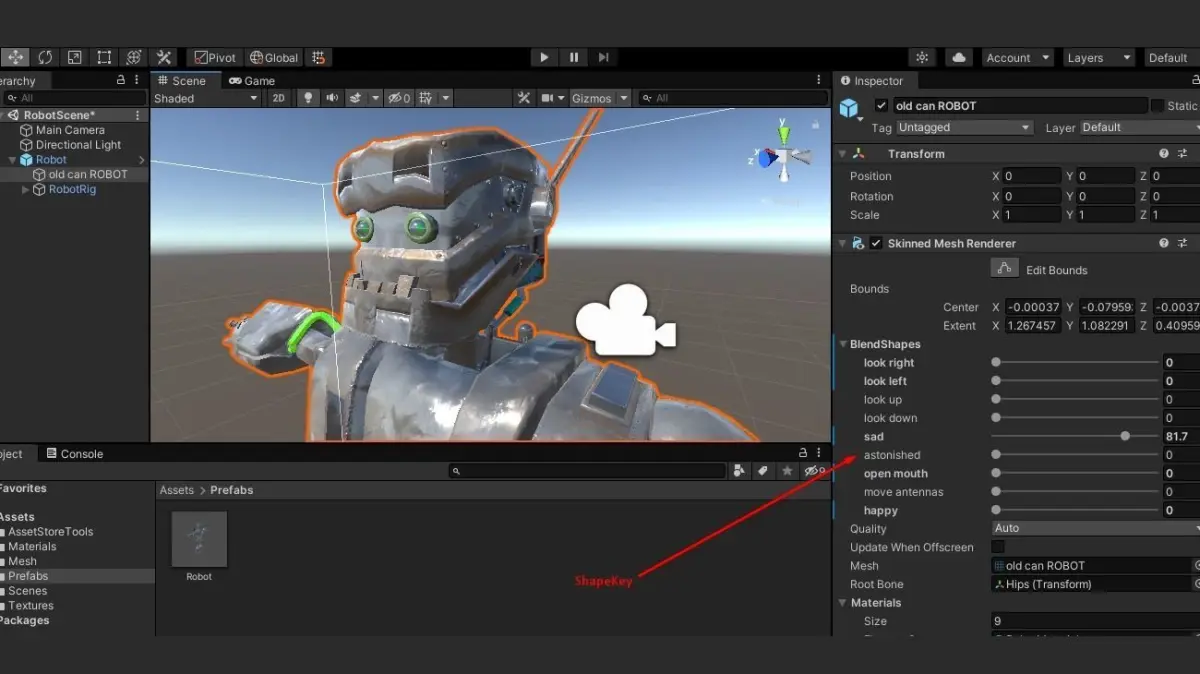Open the Tag Untagged dropdown
The image size is (1200, 674).
click(964, 127)
